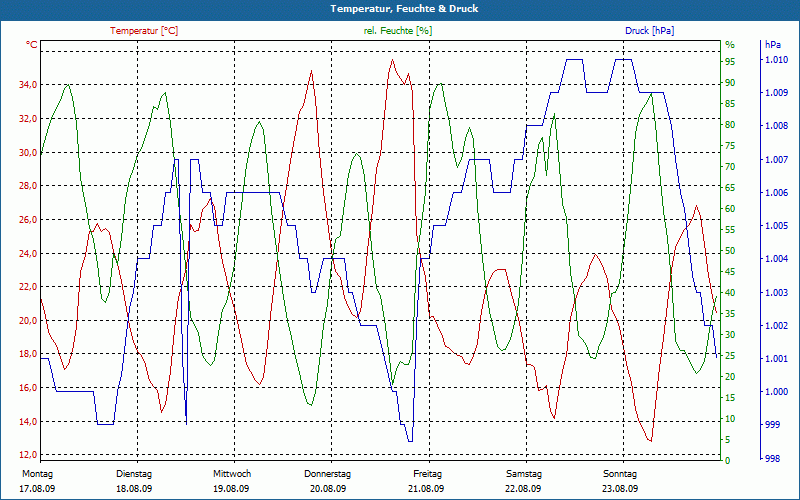
Task: Click the 10 humidity axis value
Action: [730, 419]
